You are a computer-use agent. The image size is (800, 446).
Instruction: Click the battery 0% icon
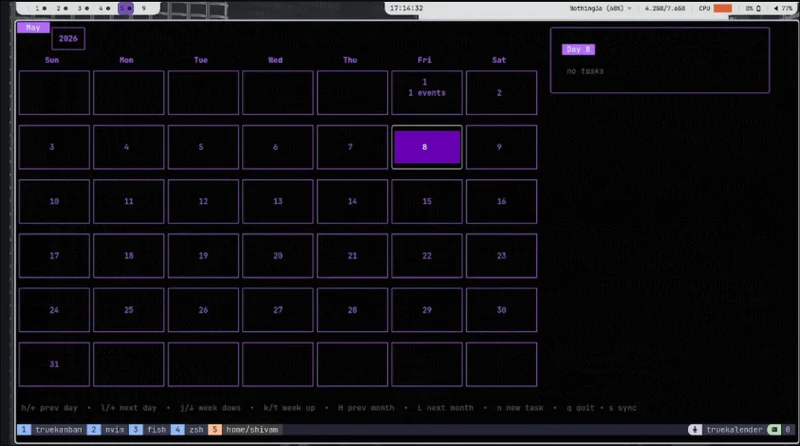click(753, 8)
